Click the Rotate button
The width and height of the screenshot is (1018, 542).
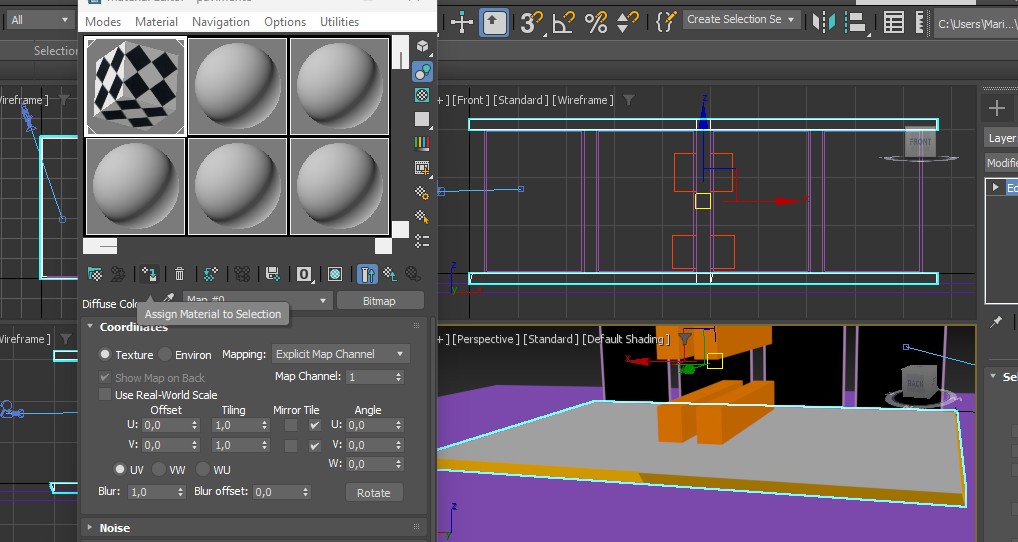pos(373,493)
